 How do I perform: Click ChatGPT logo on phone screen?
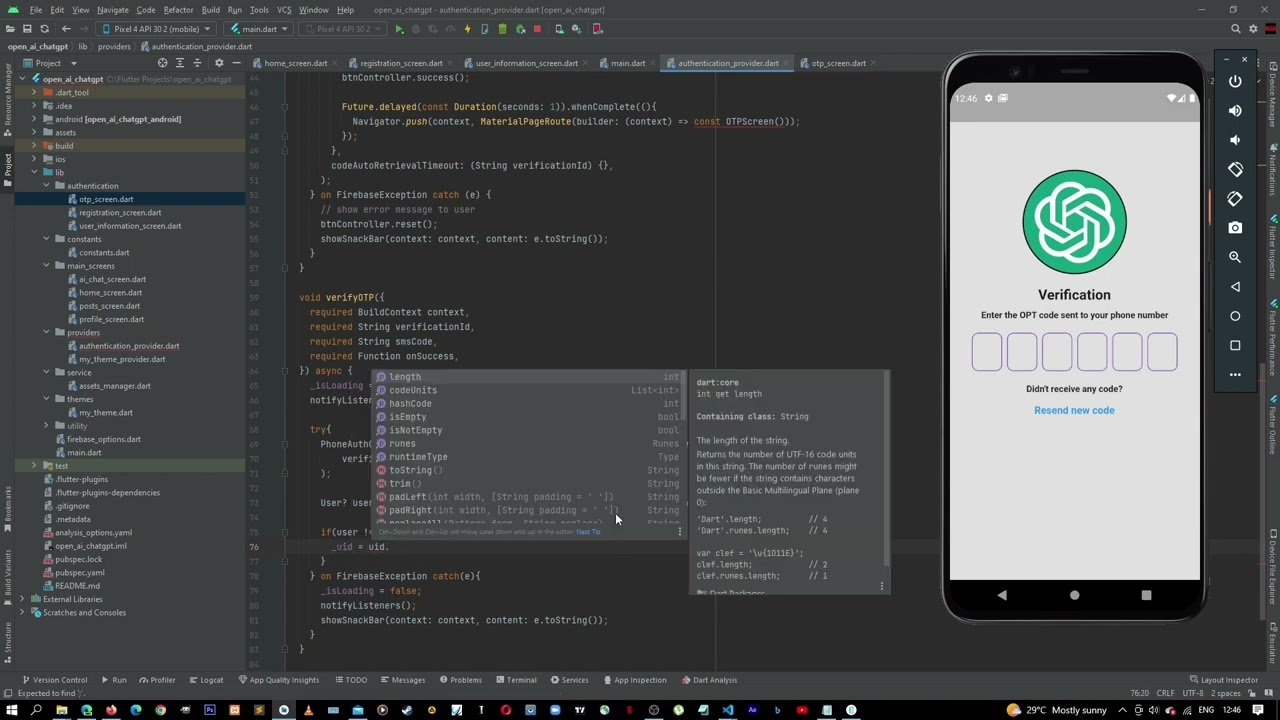pos(1074,222)
